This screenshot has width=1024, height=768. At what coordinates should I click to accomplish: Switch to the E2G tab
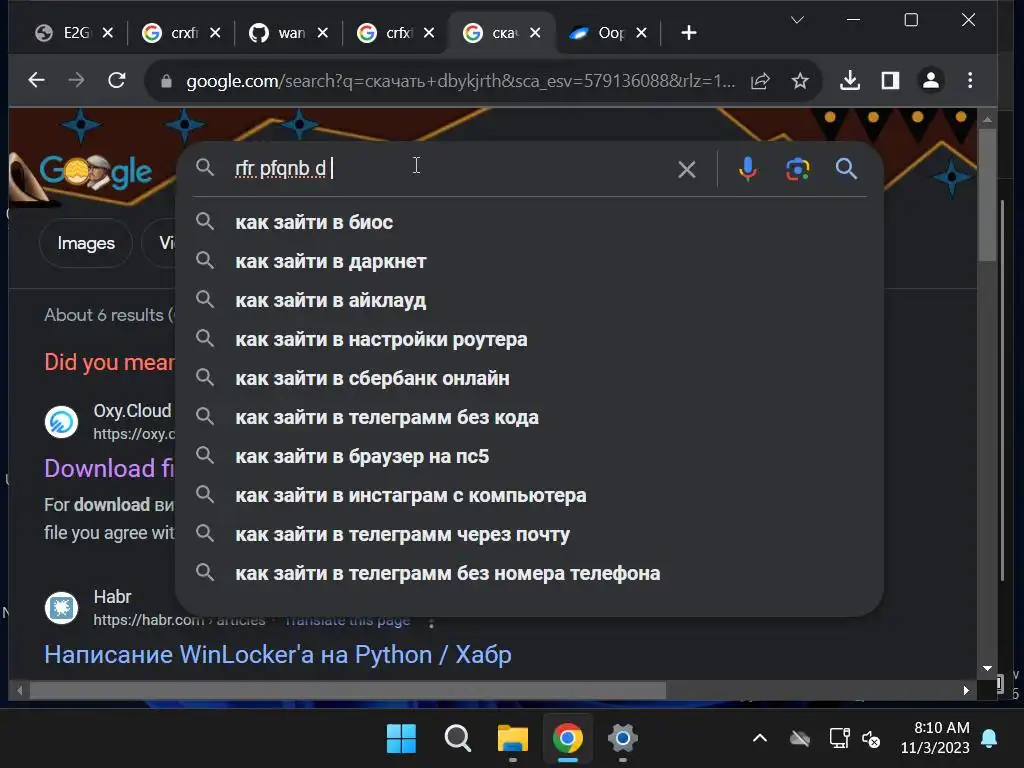(63, 33)
